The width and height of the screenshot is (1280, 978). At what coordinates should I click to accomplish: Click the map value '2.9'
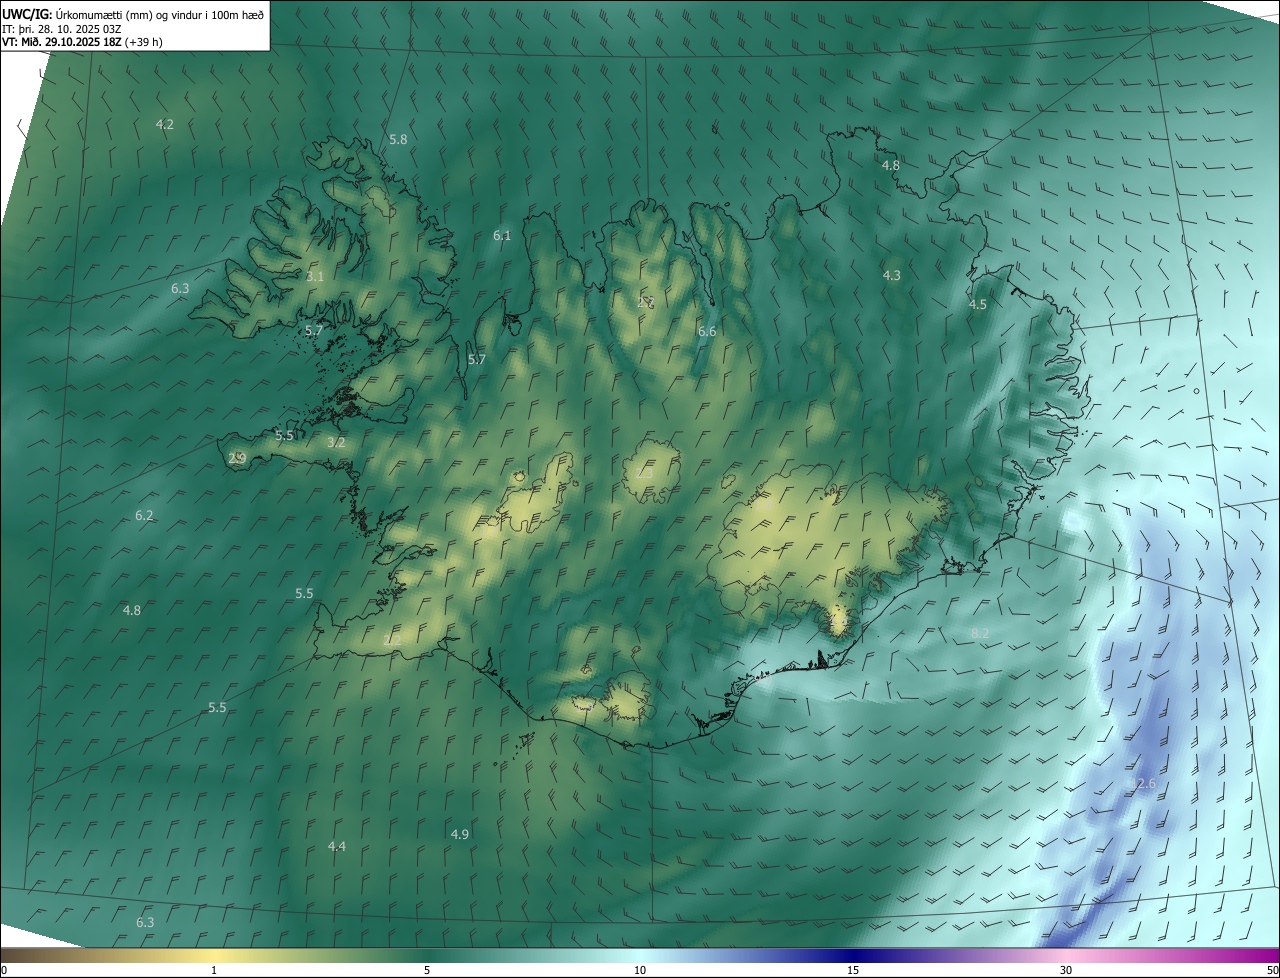(237, 458)
